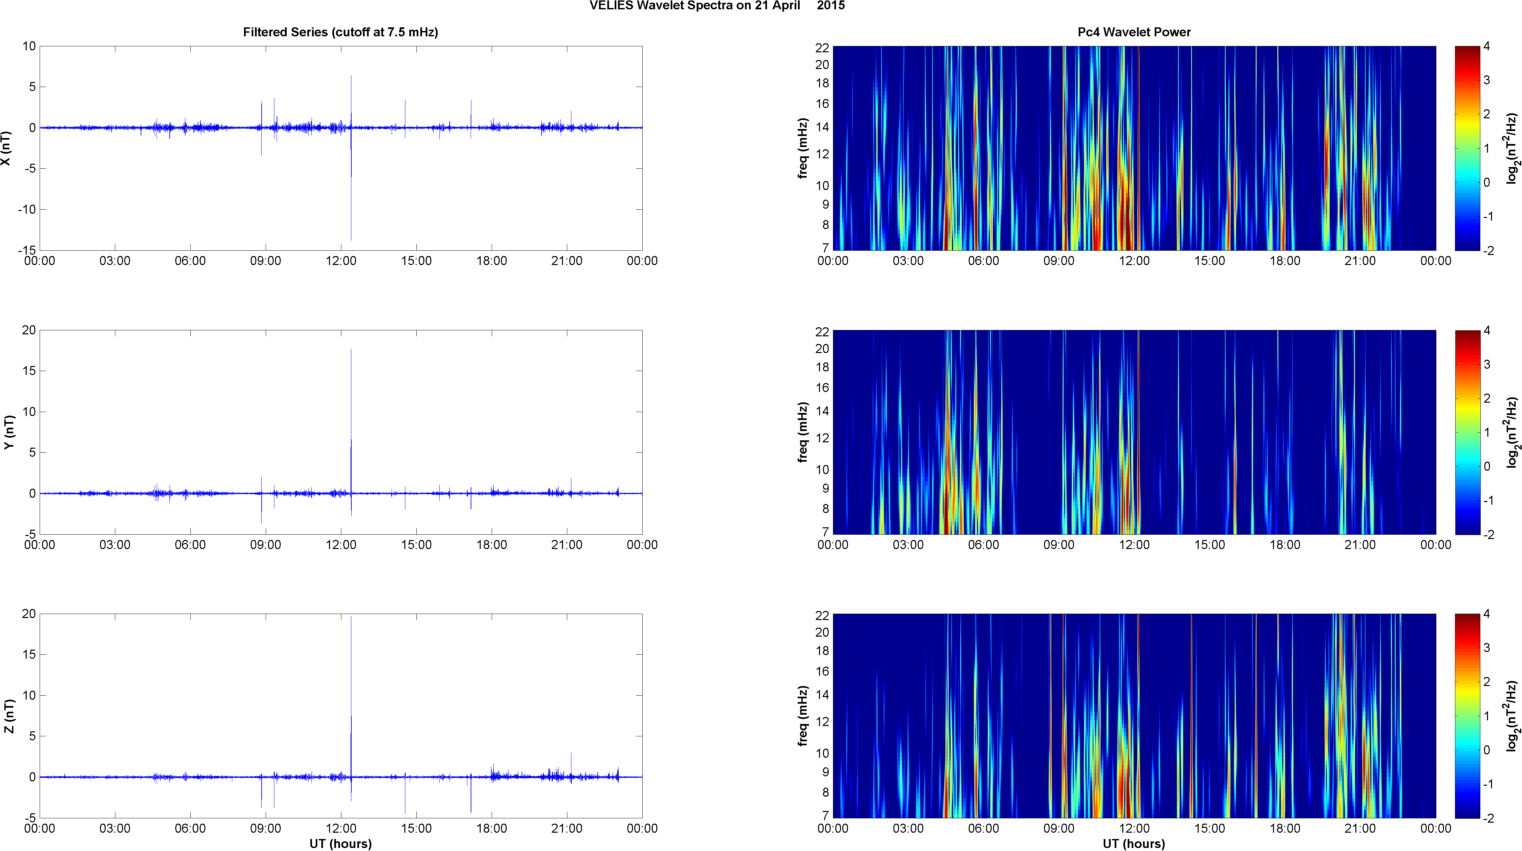The height and width of the screenshot is (851, 1522).
Task: Click UT (hours) label under the bottom spectrogram
Action: pos(1133,844)
